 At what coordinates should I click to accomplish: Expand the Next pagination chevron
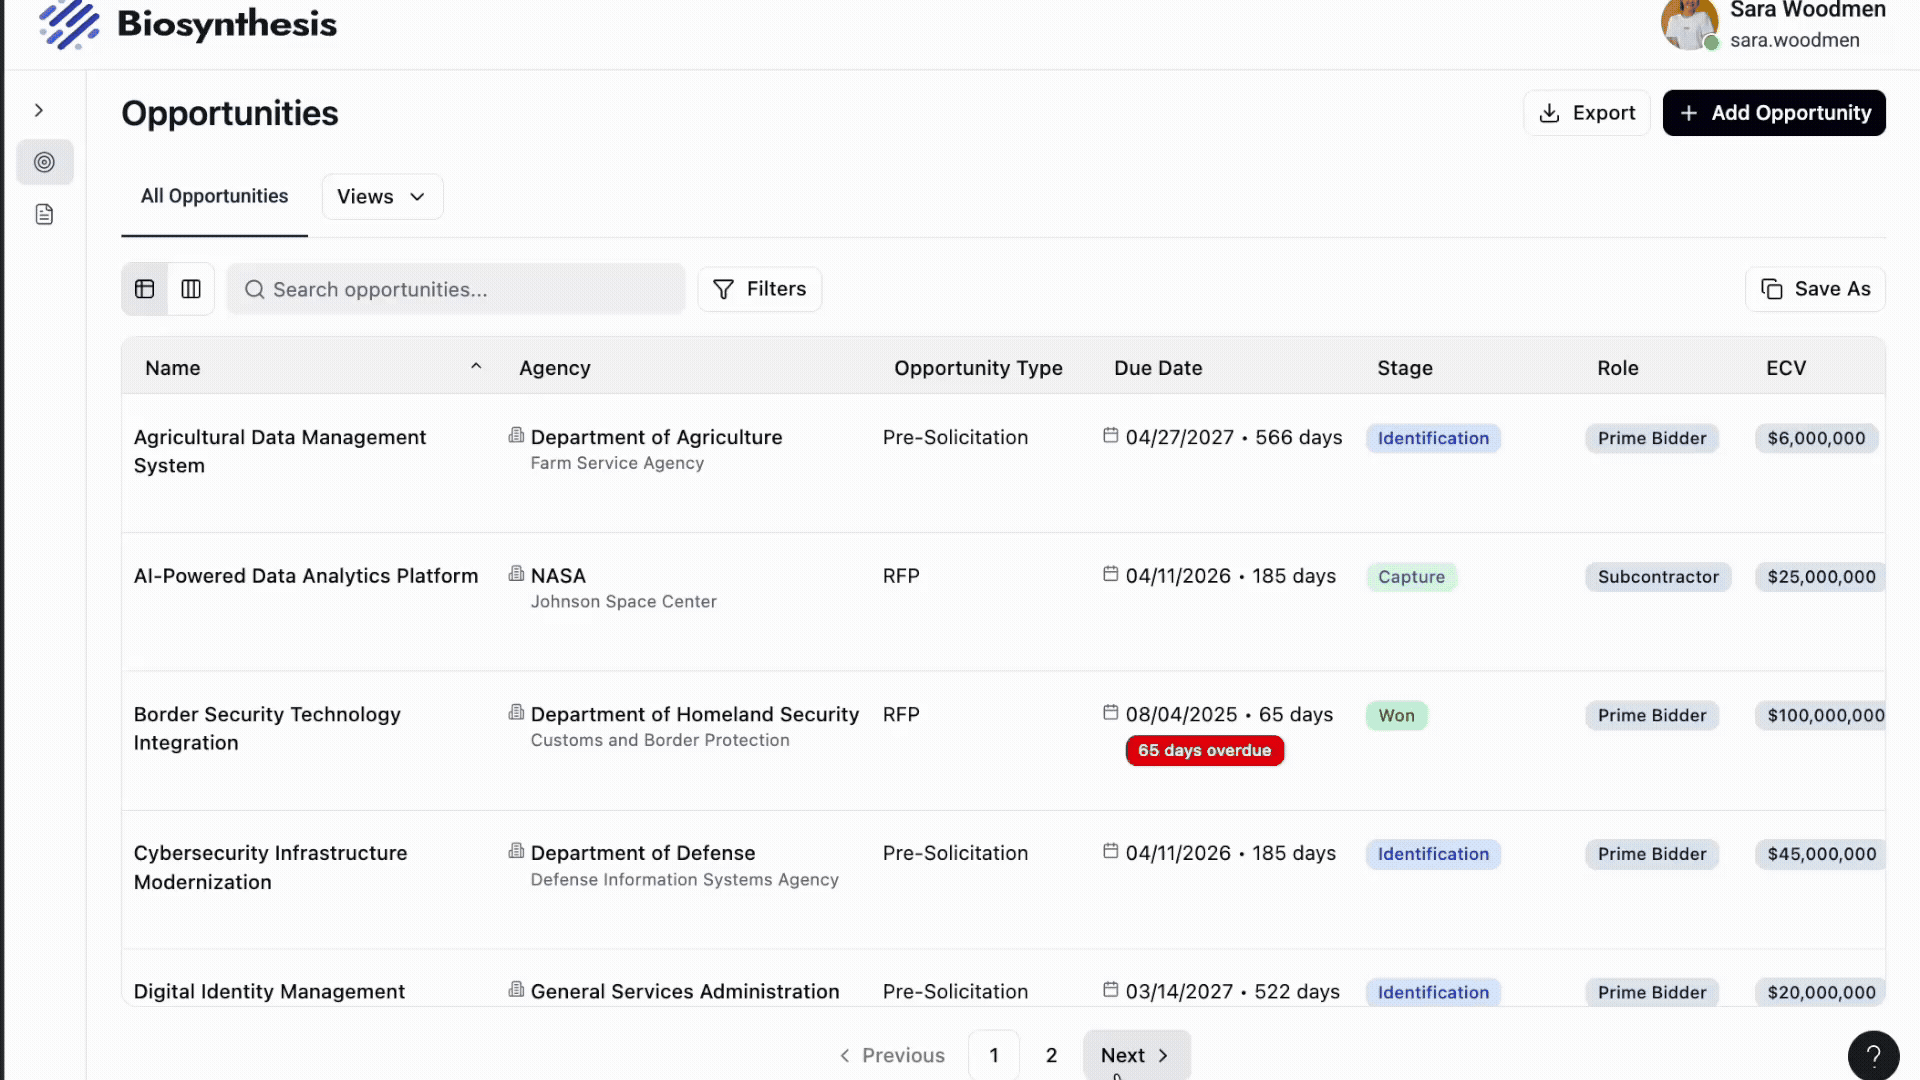1163,1055
